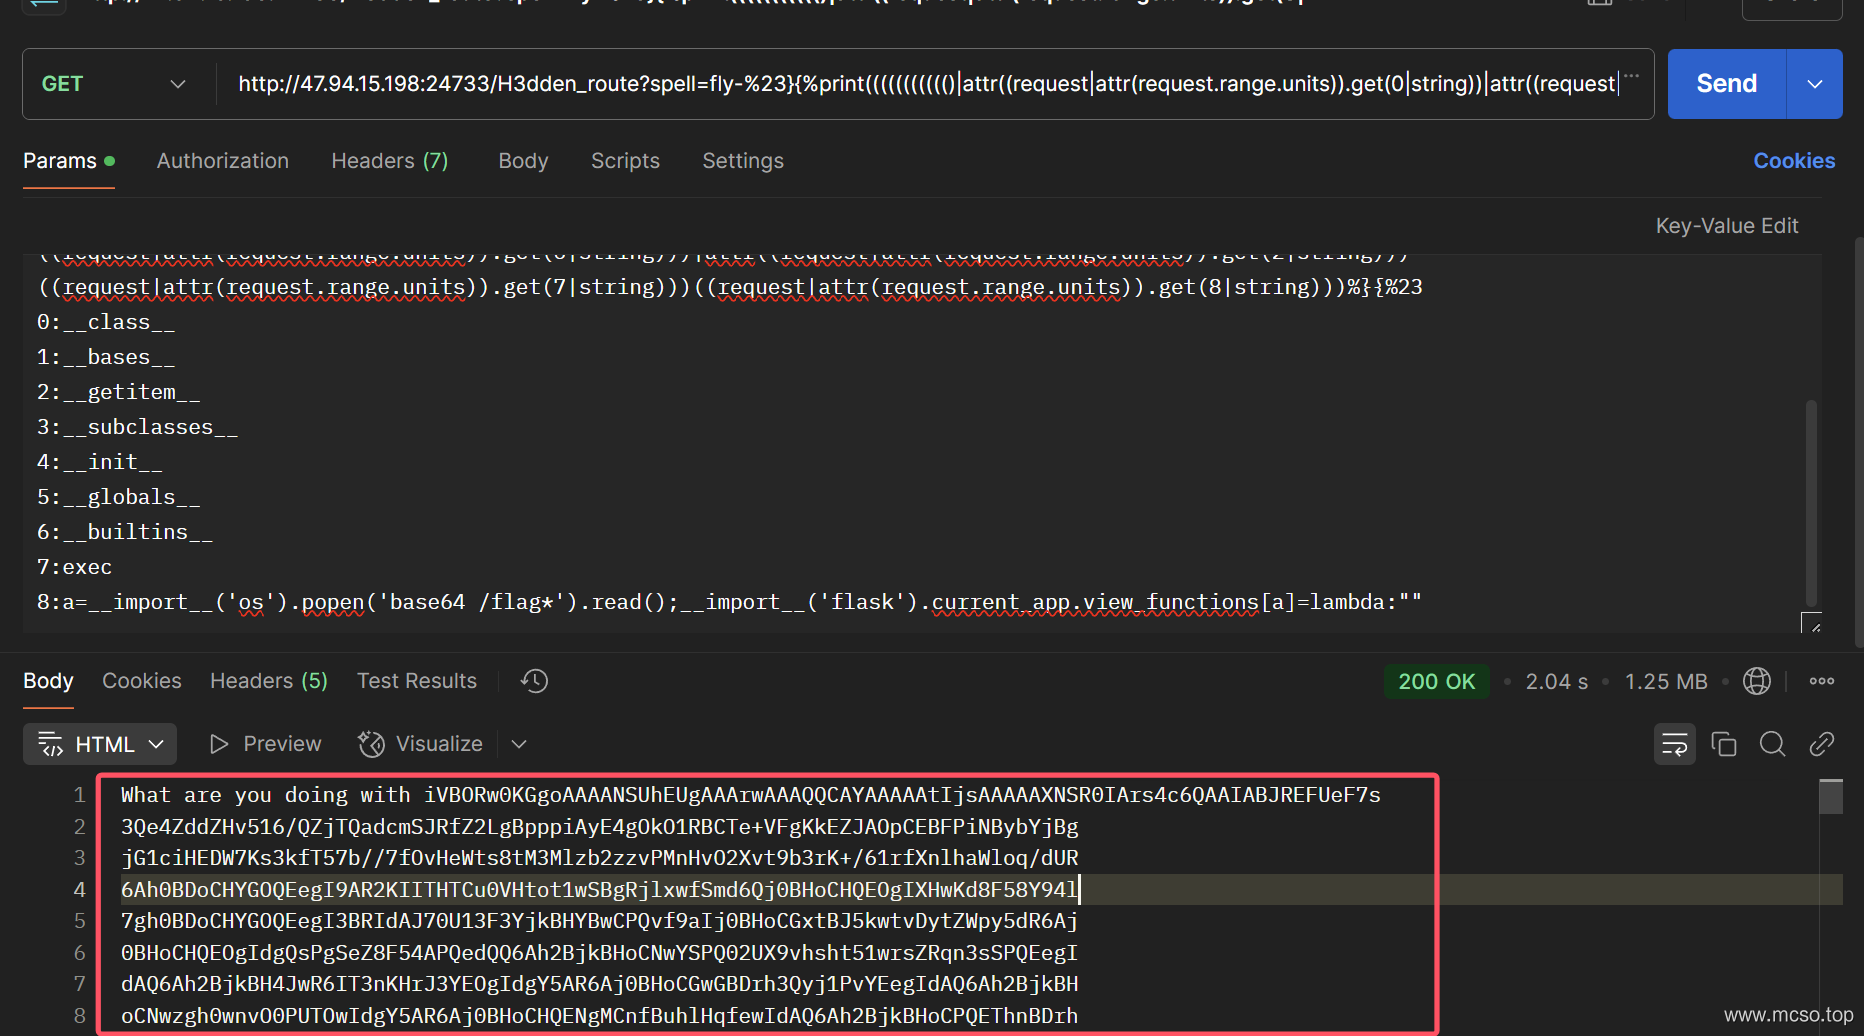Click the link icon in response toolbar

pyautogui.click(x=1822, y=744)
